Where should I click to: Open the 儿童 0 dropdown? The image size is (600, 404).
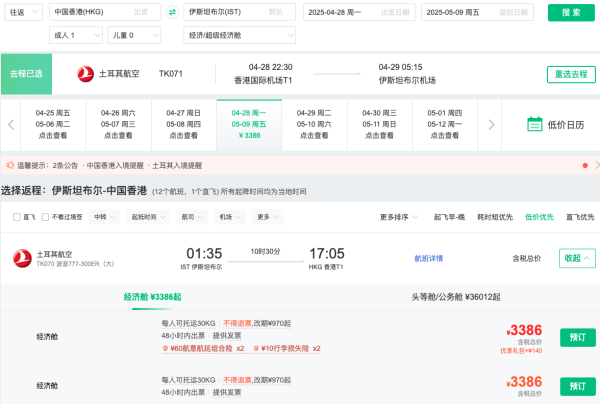tap(134, 35)
